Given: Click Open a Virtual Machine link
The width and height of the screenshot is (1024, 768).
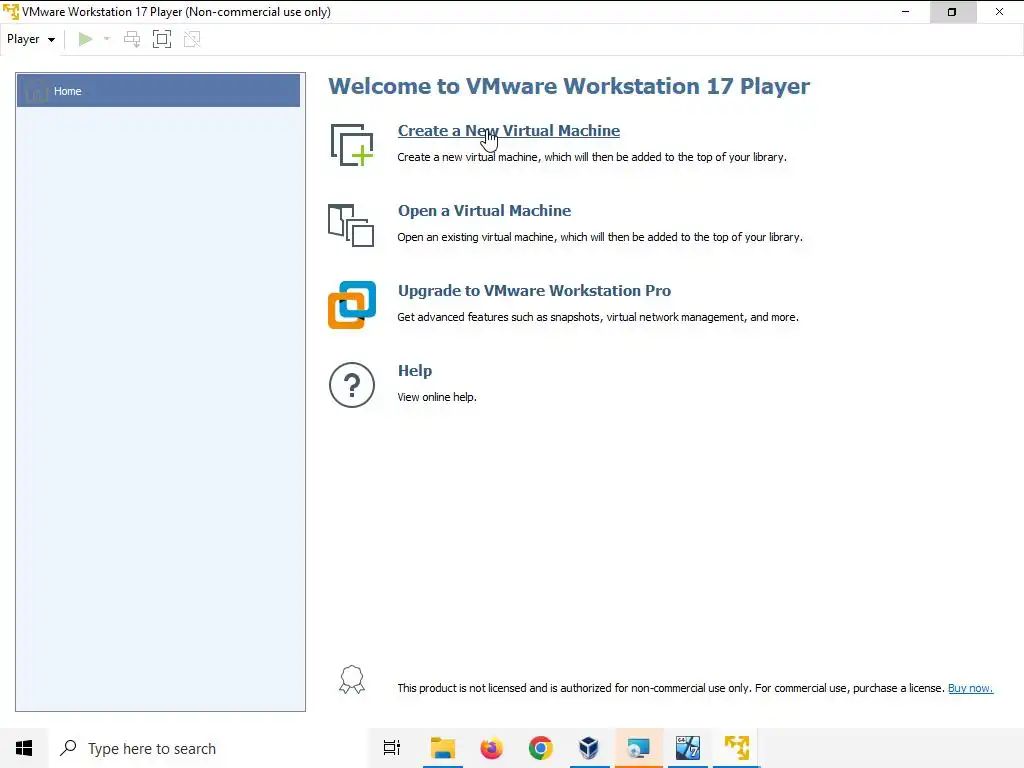Looking at the screenshot, I should 485,211.
